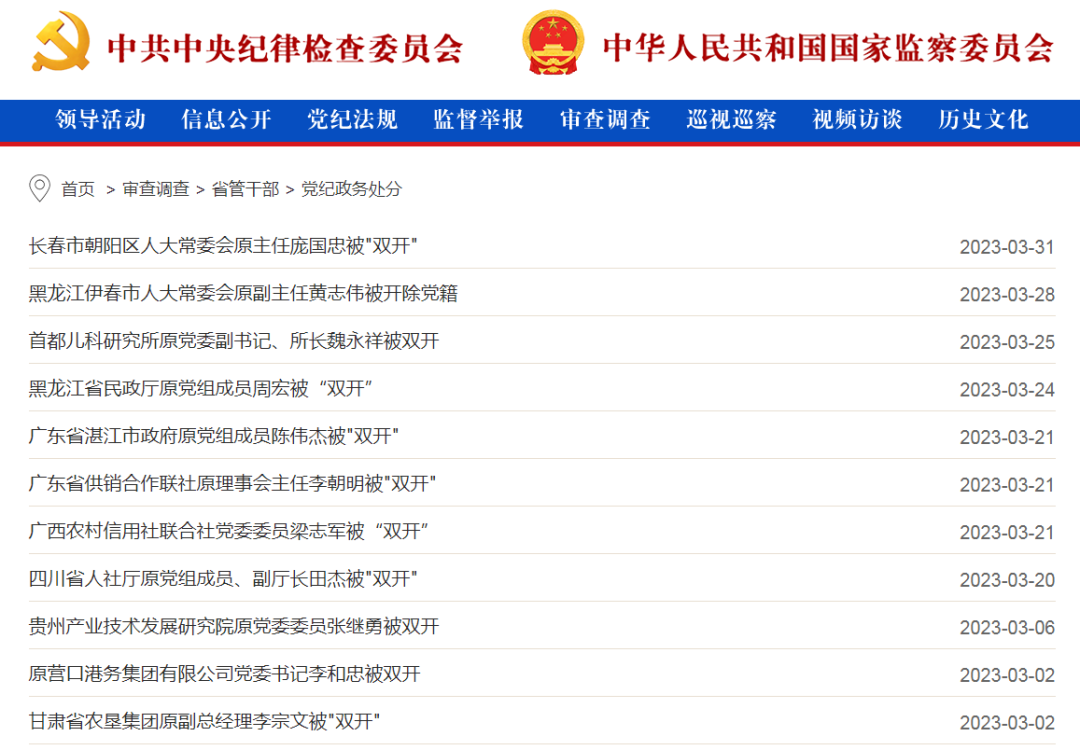Open the 领导活动 navigation menu

(100, 120)
